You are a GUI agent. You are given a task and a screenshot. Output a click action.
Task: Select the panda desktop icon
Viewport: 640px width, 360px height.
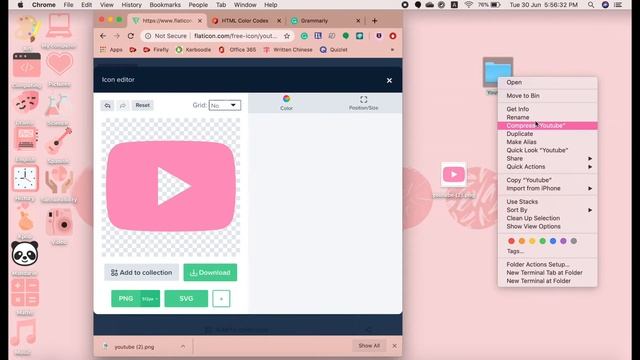coord(25,254)
